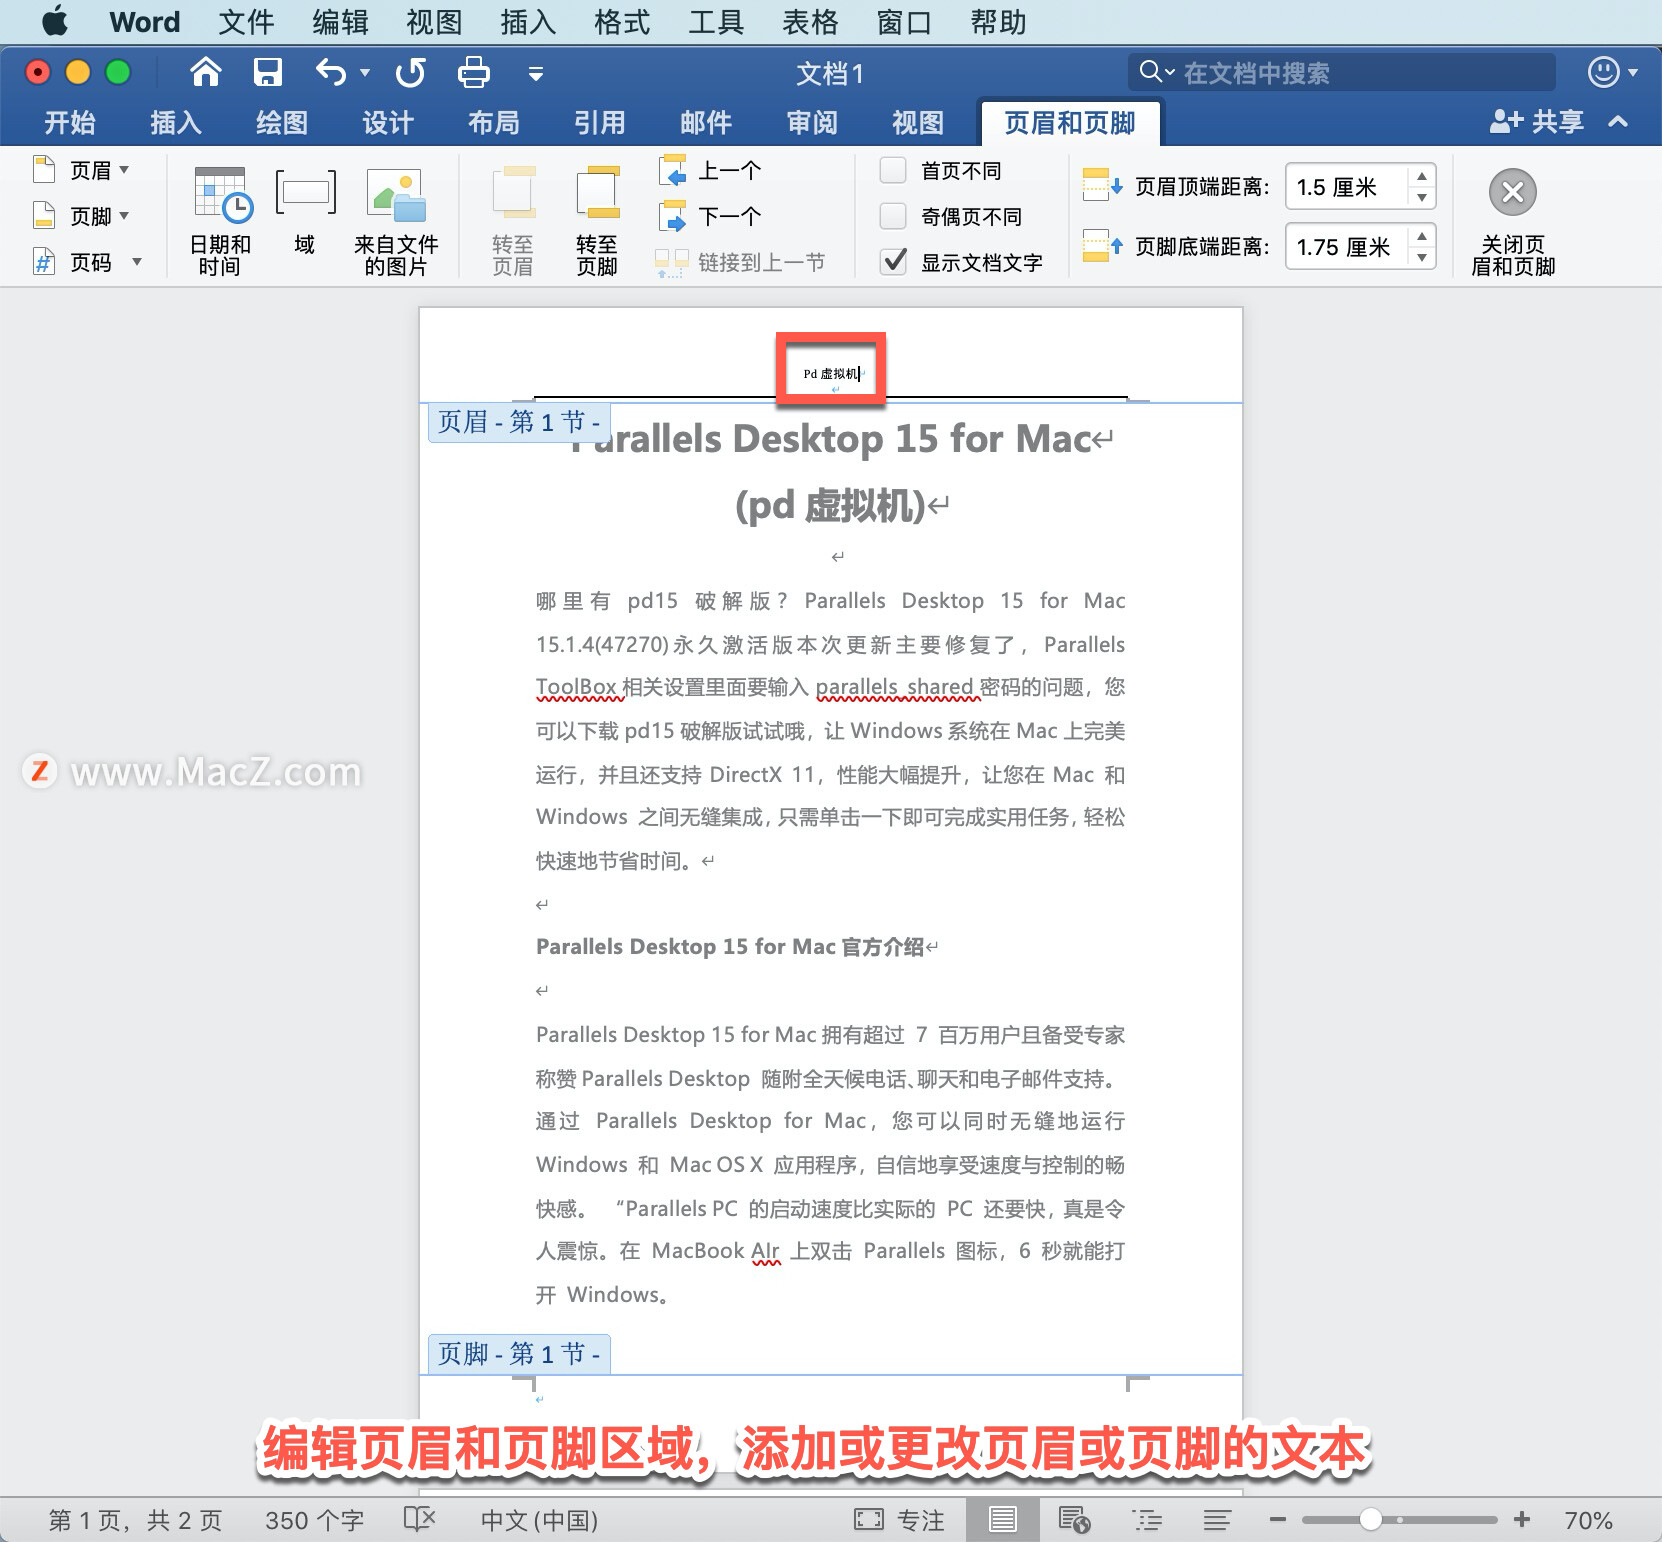The width and height of the screenshot is (1662, 1542).
Task: Enable Different First Page (首页不同)
Action: 893,170
